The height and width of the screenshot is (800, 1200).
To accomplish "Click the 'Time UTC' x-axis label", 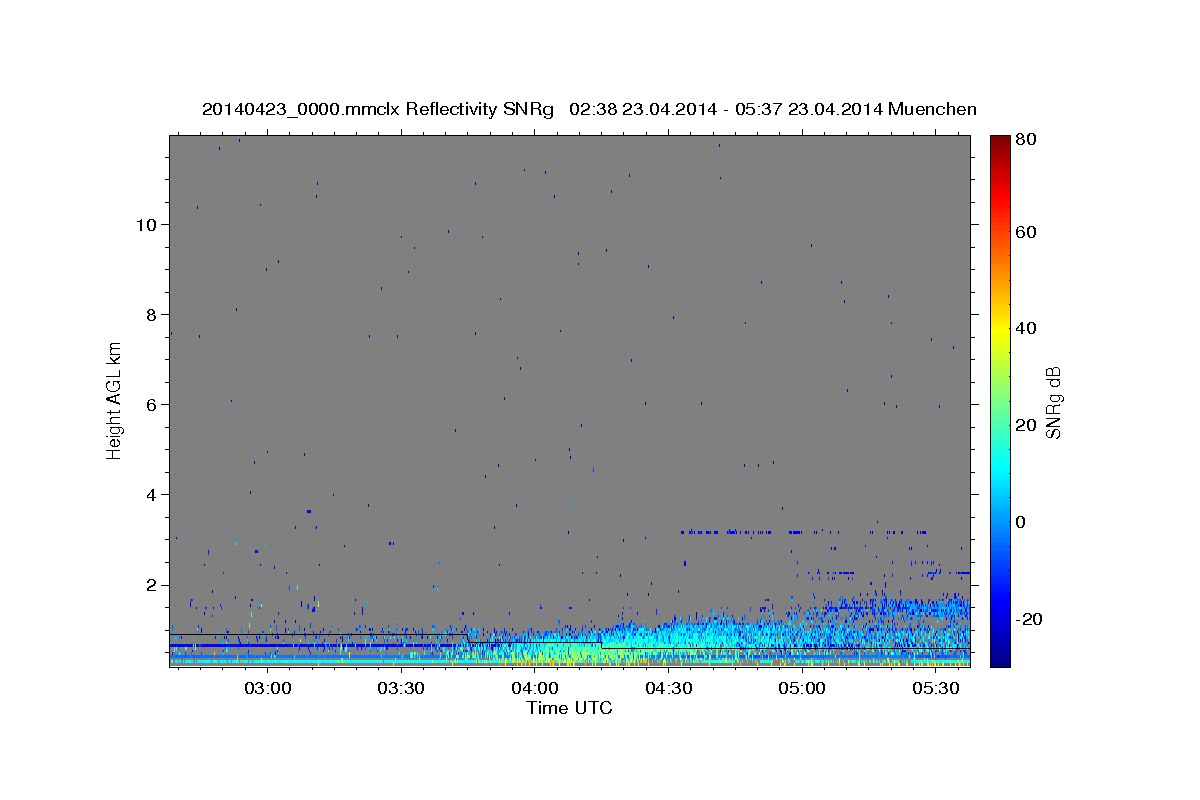I will click(569, 708).
